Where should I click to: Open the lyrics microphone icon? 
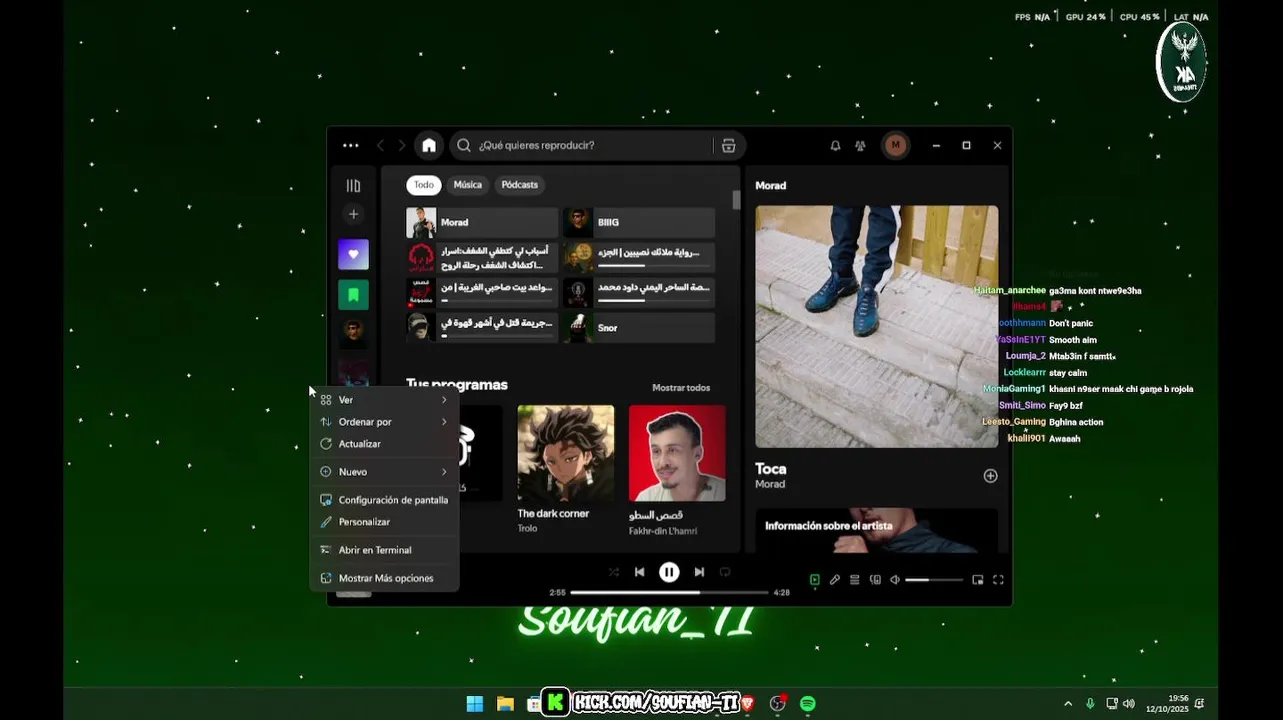(834, 580)
